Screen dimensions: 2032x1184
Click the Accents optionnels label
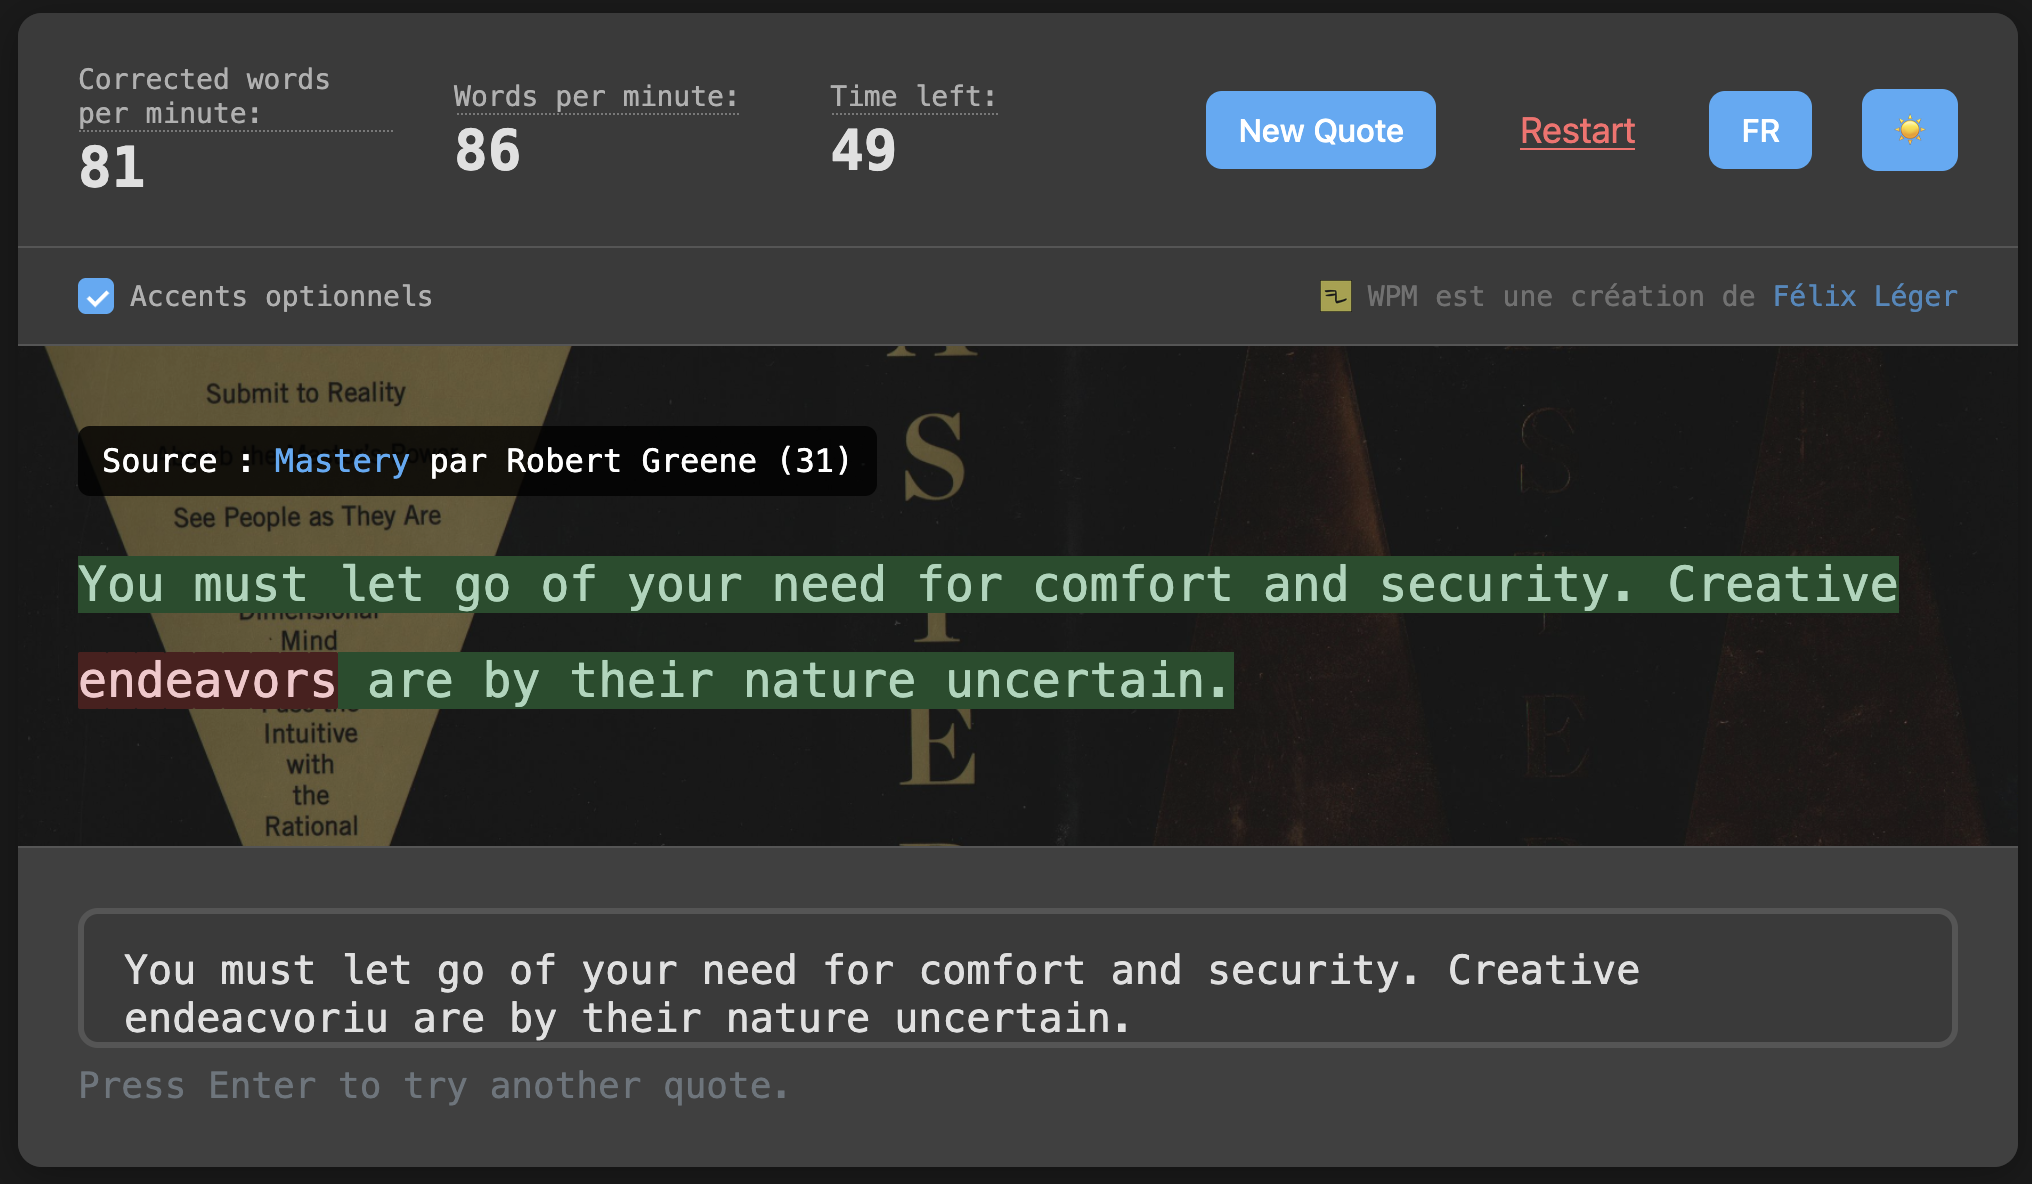(281, 296)
